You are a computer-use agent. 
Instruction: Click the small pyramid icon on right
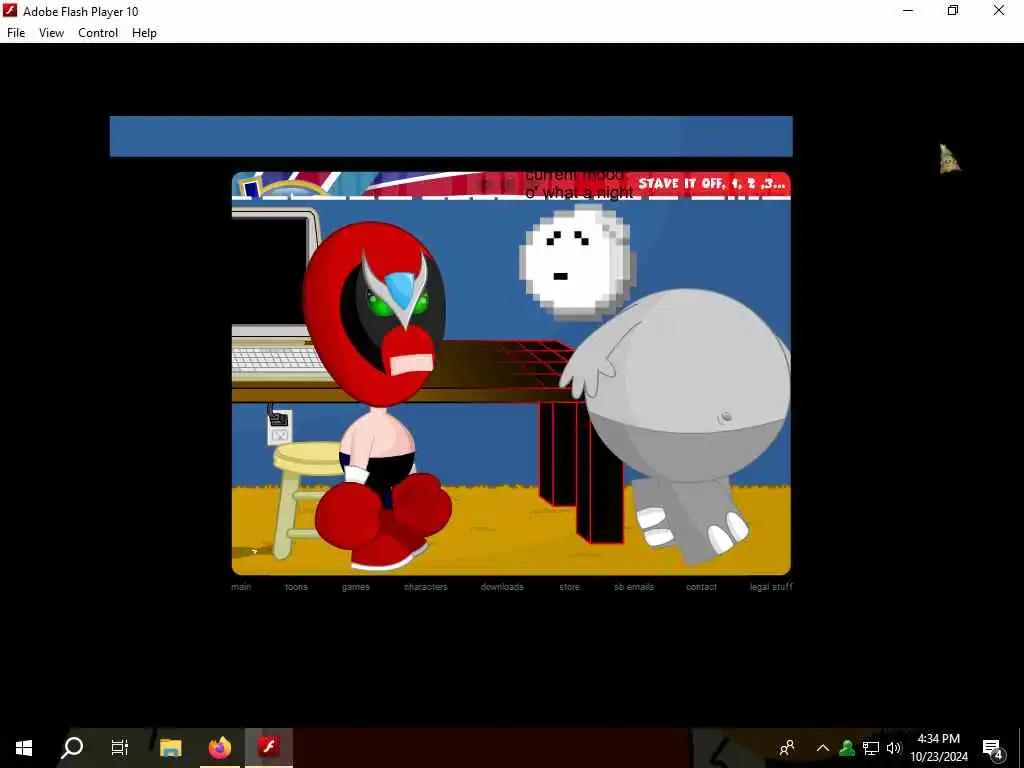point(950,159)
